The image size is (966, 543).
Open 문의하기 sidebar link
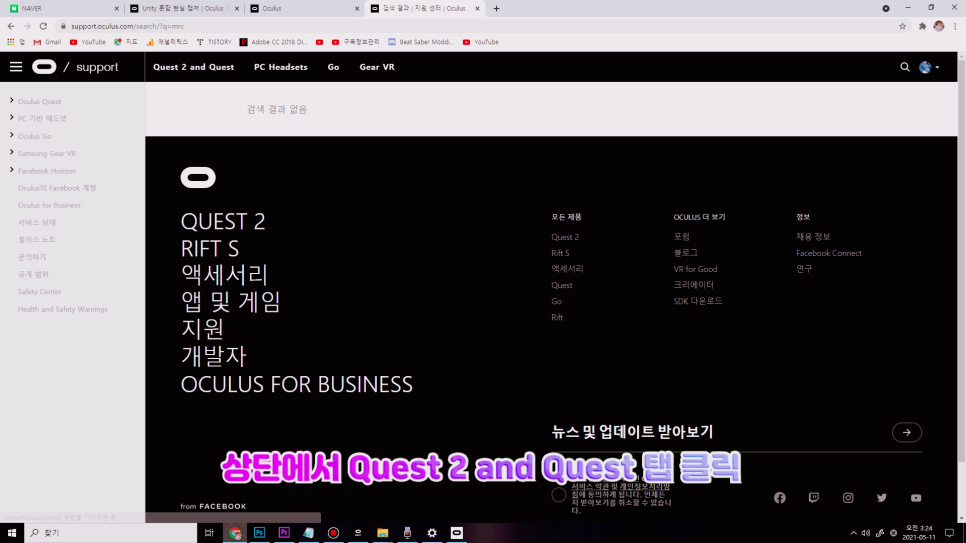(x=32, y=256)
